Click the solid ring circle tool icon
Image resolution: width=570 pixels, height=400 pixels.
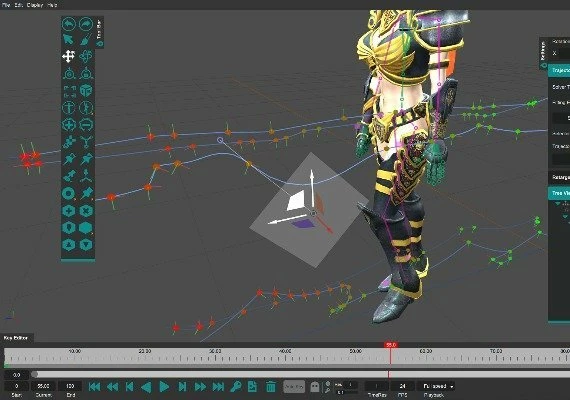pyautogui.click(x=69, y=193)
